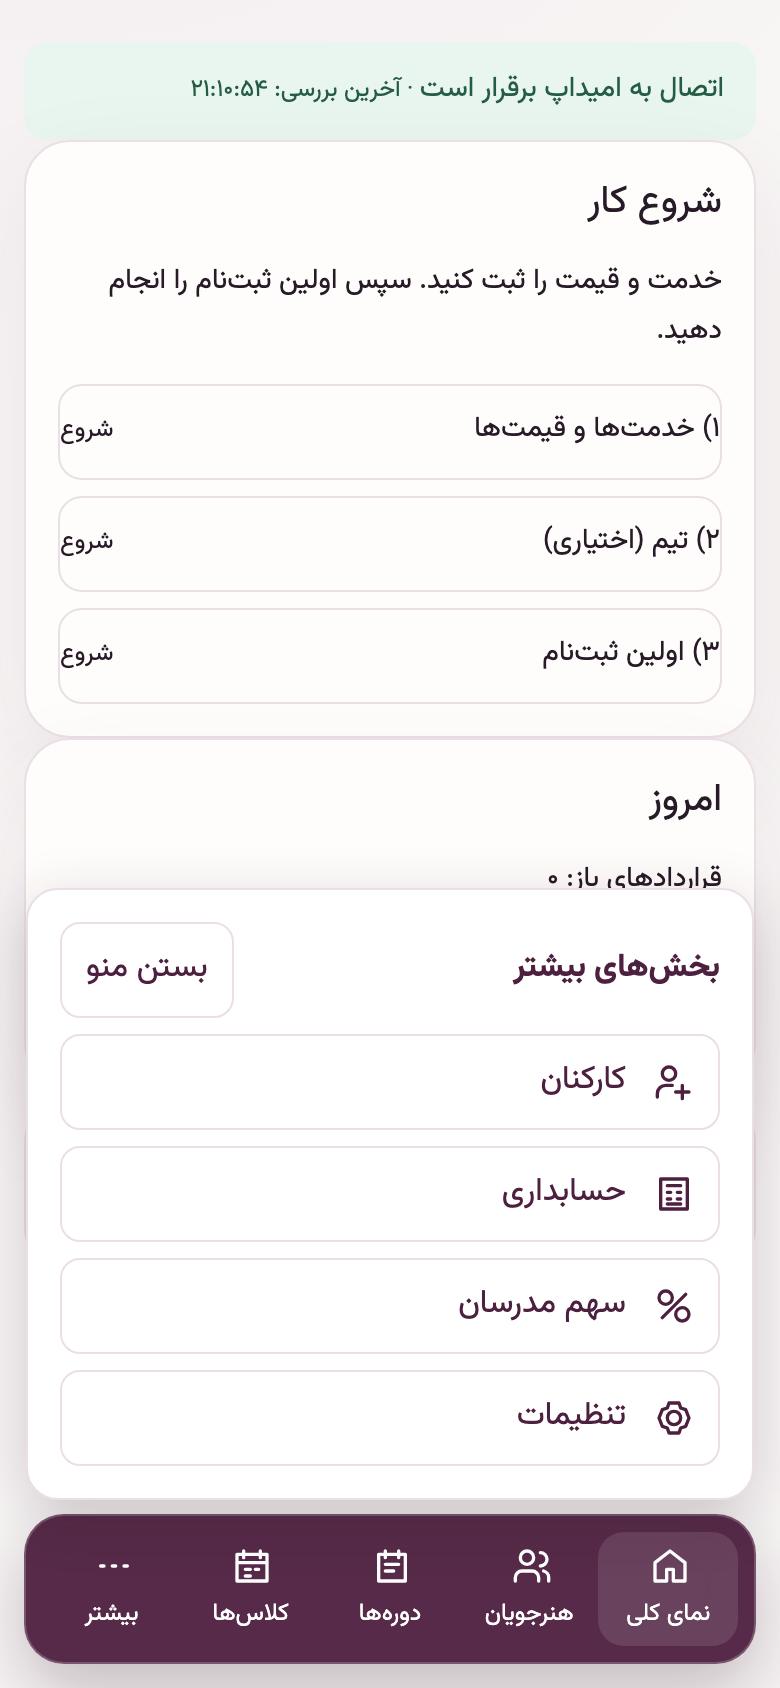The width and height of the screenshot is (780, 1688).
Task: Select سهم مدرسان from the menu
Action: click(390, 1306)
